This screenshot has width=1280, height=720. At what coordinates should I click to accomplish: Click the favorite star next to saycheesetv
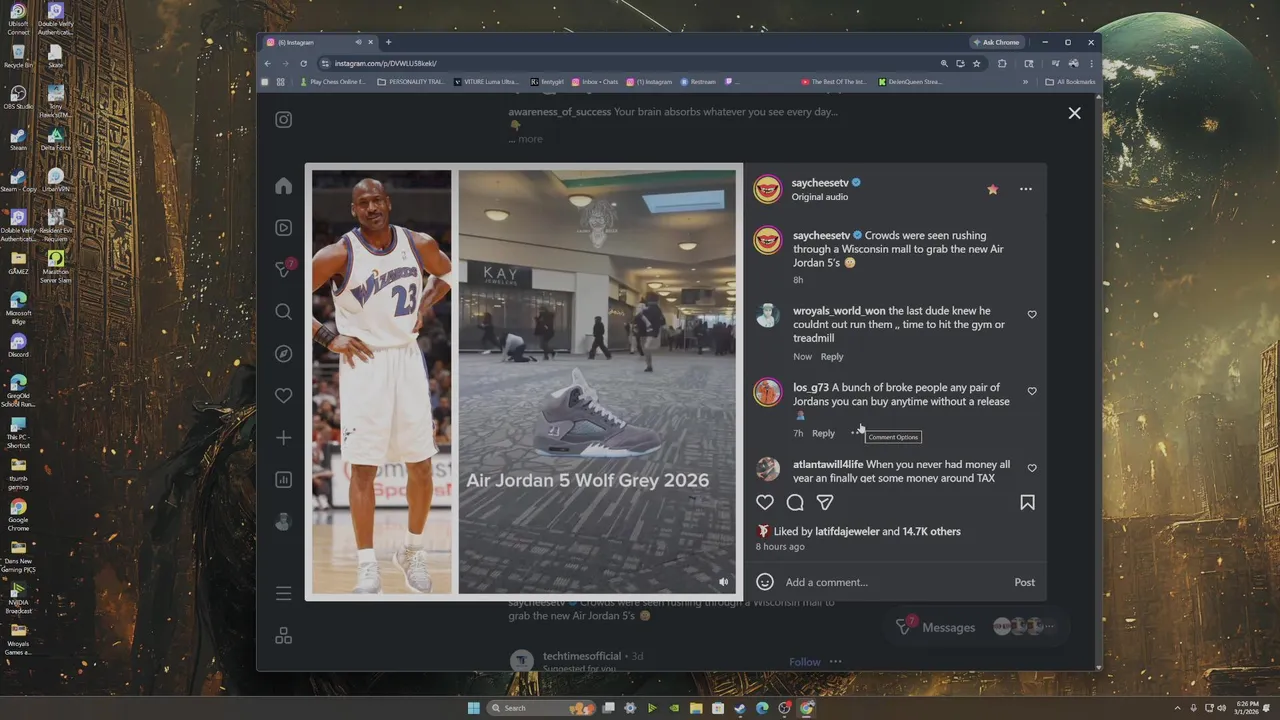[992, 189]
